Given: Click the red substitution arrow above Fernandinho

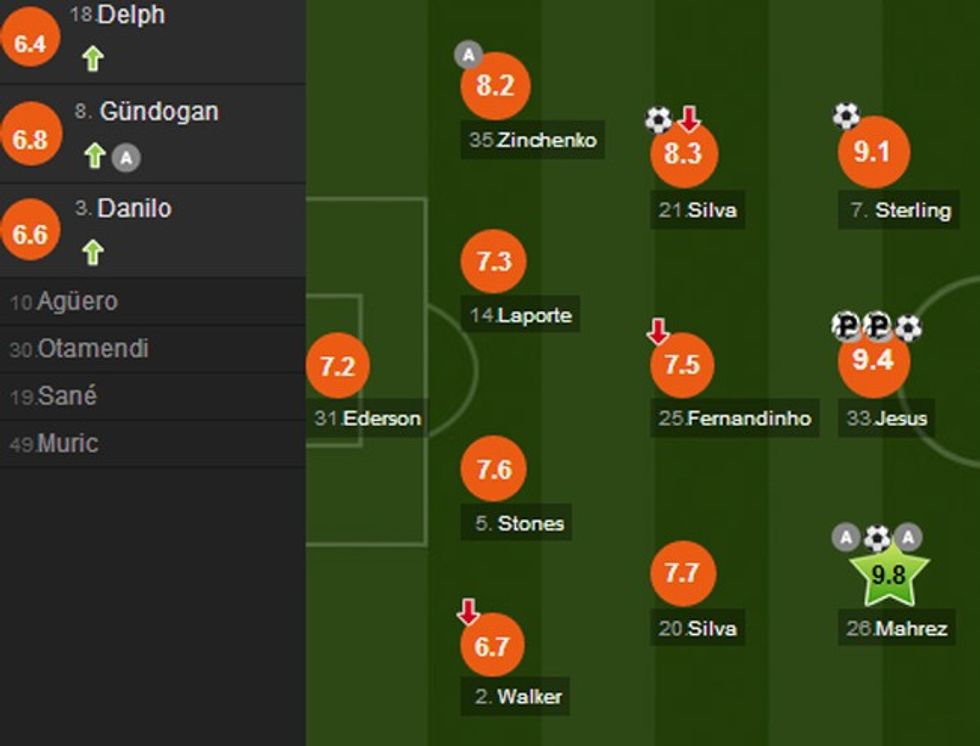Looking at the screenshot, I should coord(658,332).
